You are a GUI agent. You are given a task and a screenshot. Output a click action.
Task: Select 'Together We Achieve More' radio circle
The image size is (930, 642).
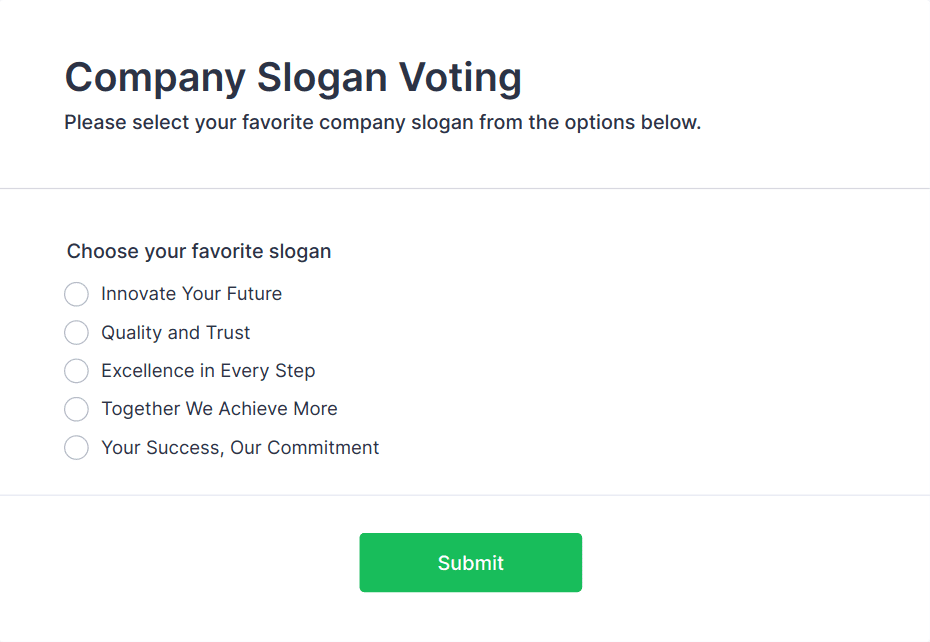point(76,409)
